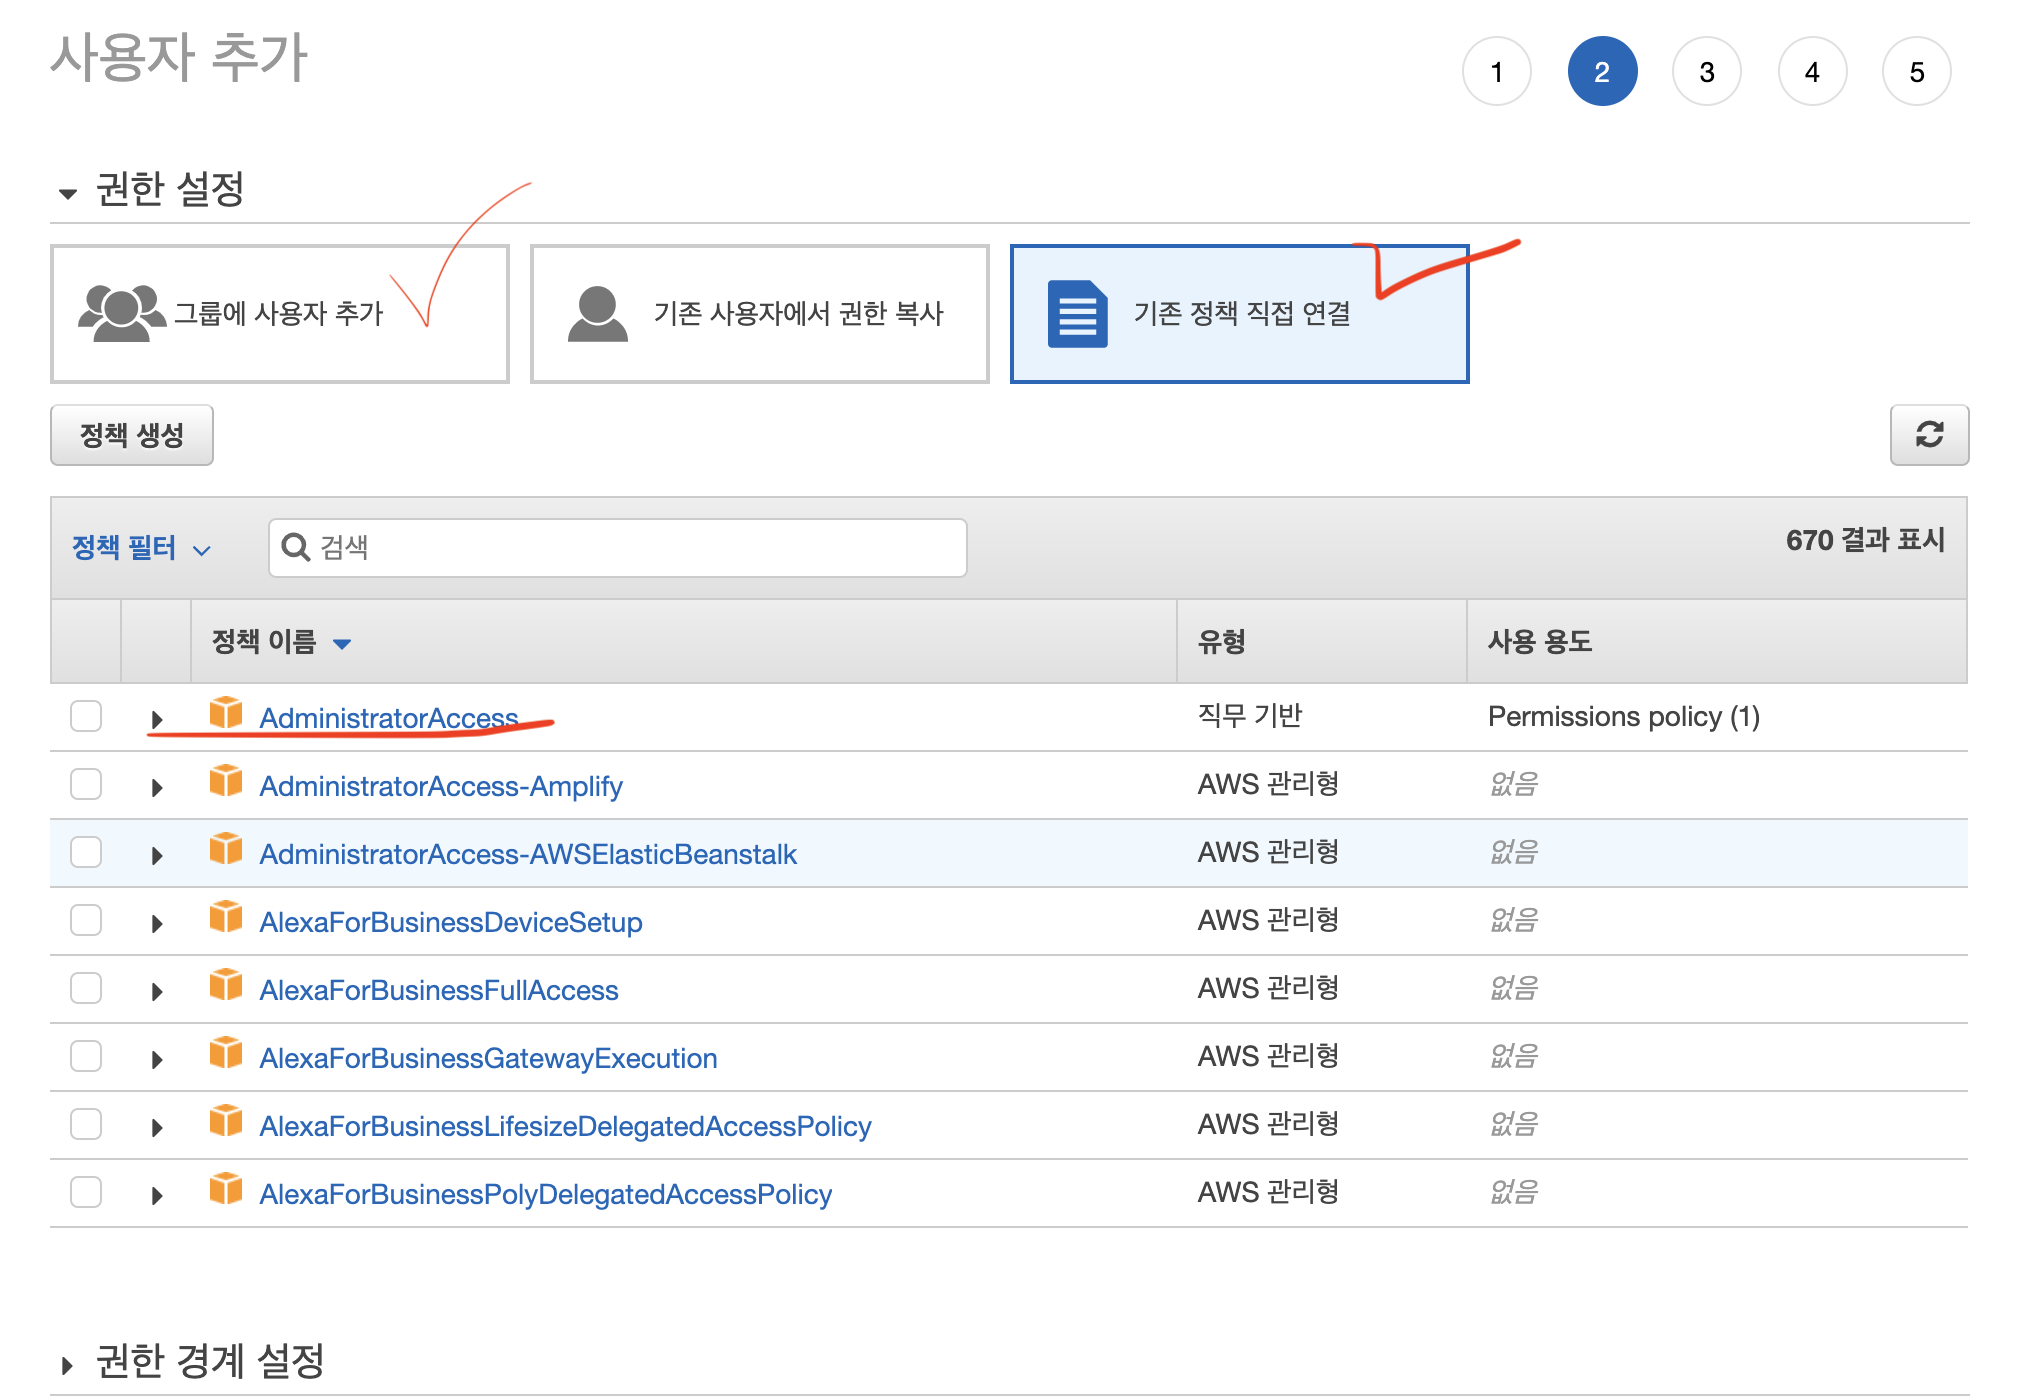Image resolution: width=2040 pixels, height=1398 pixels.
Task: Check the AdministratorAccess-AWSElasticBeanstalk checkbox
Action: (86, 852)
